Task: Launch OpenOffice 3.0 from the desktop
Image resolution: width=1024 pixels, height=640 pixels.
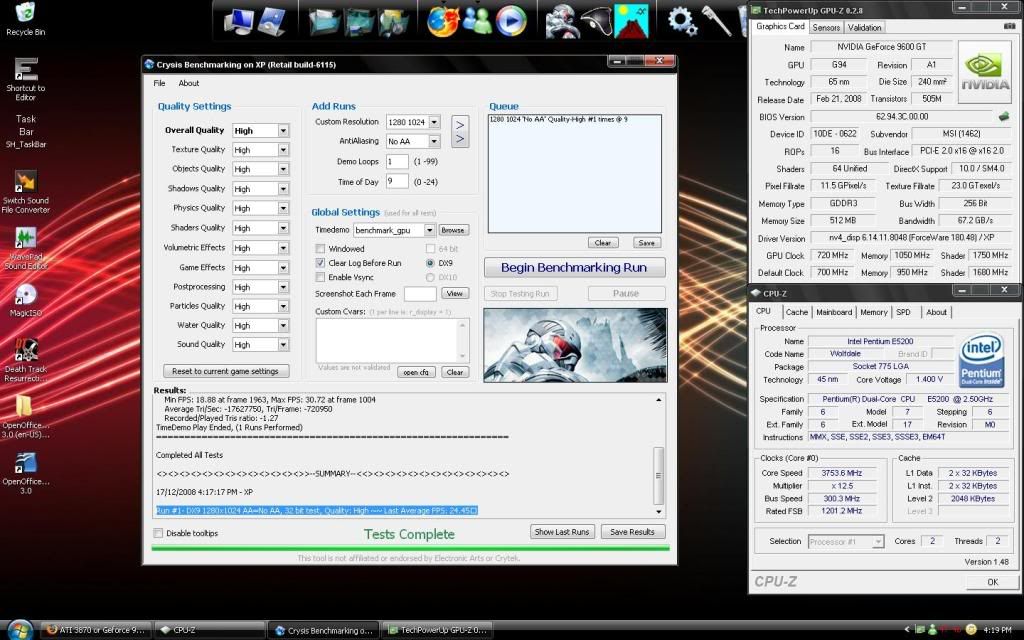Action: 25,463
